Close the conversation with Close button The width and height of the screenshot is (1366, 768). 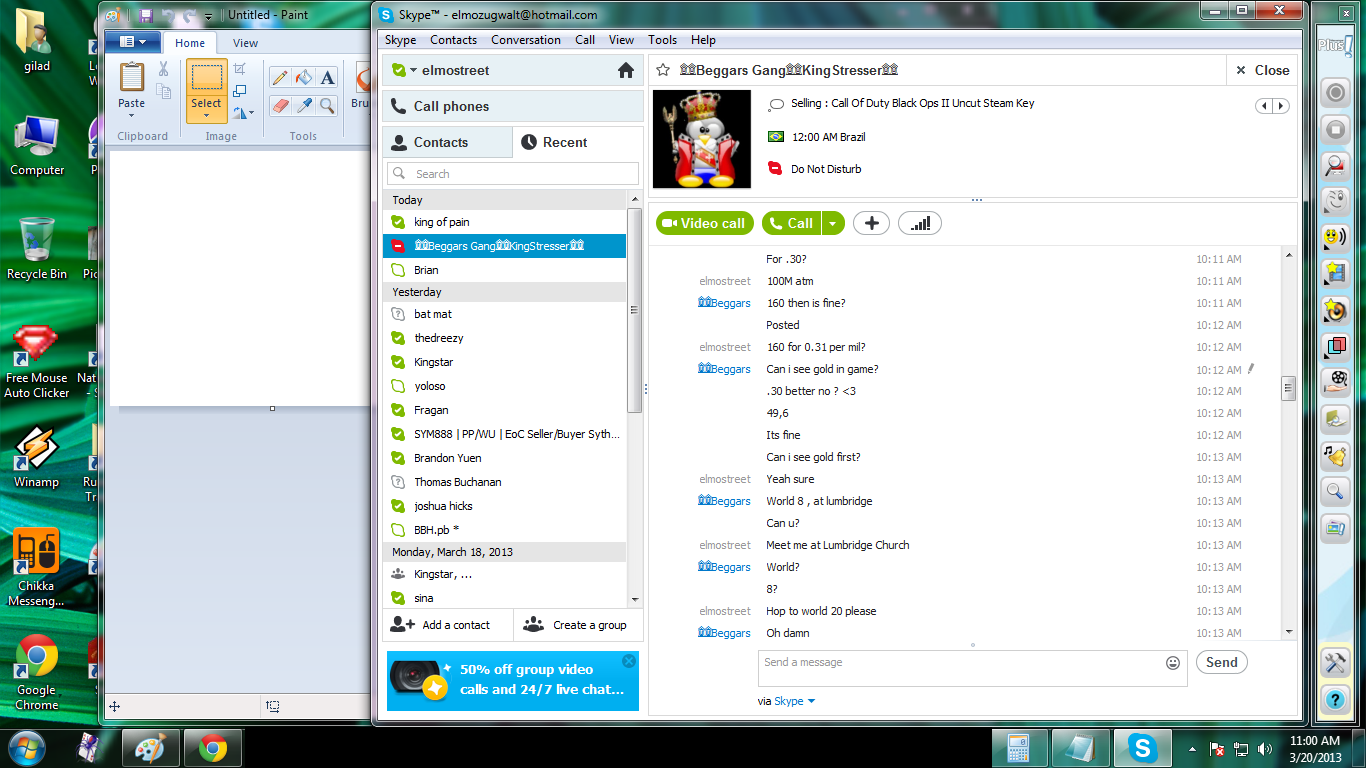pyautogui.click(x=1262, y=70)
